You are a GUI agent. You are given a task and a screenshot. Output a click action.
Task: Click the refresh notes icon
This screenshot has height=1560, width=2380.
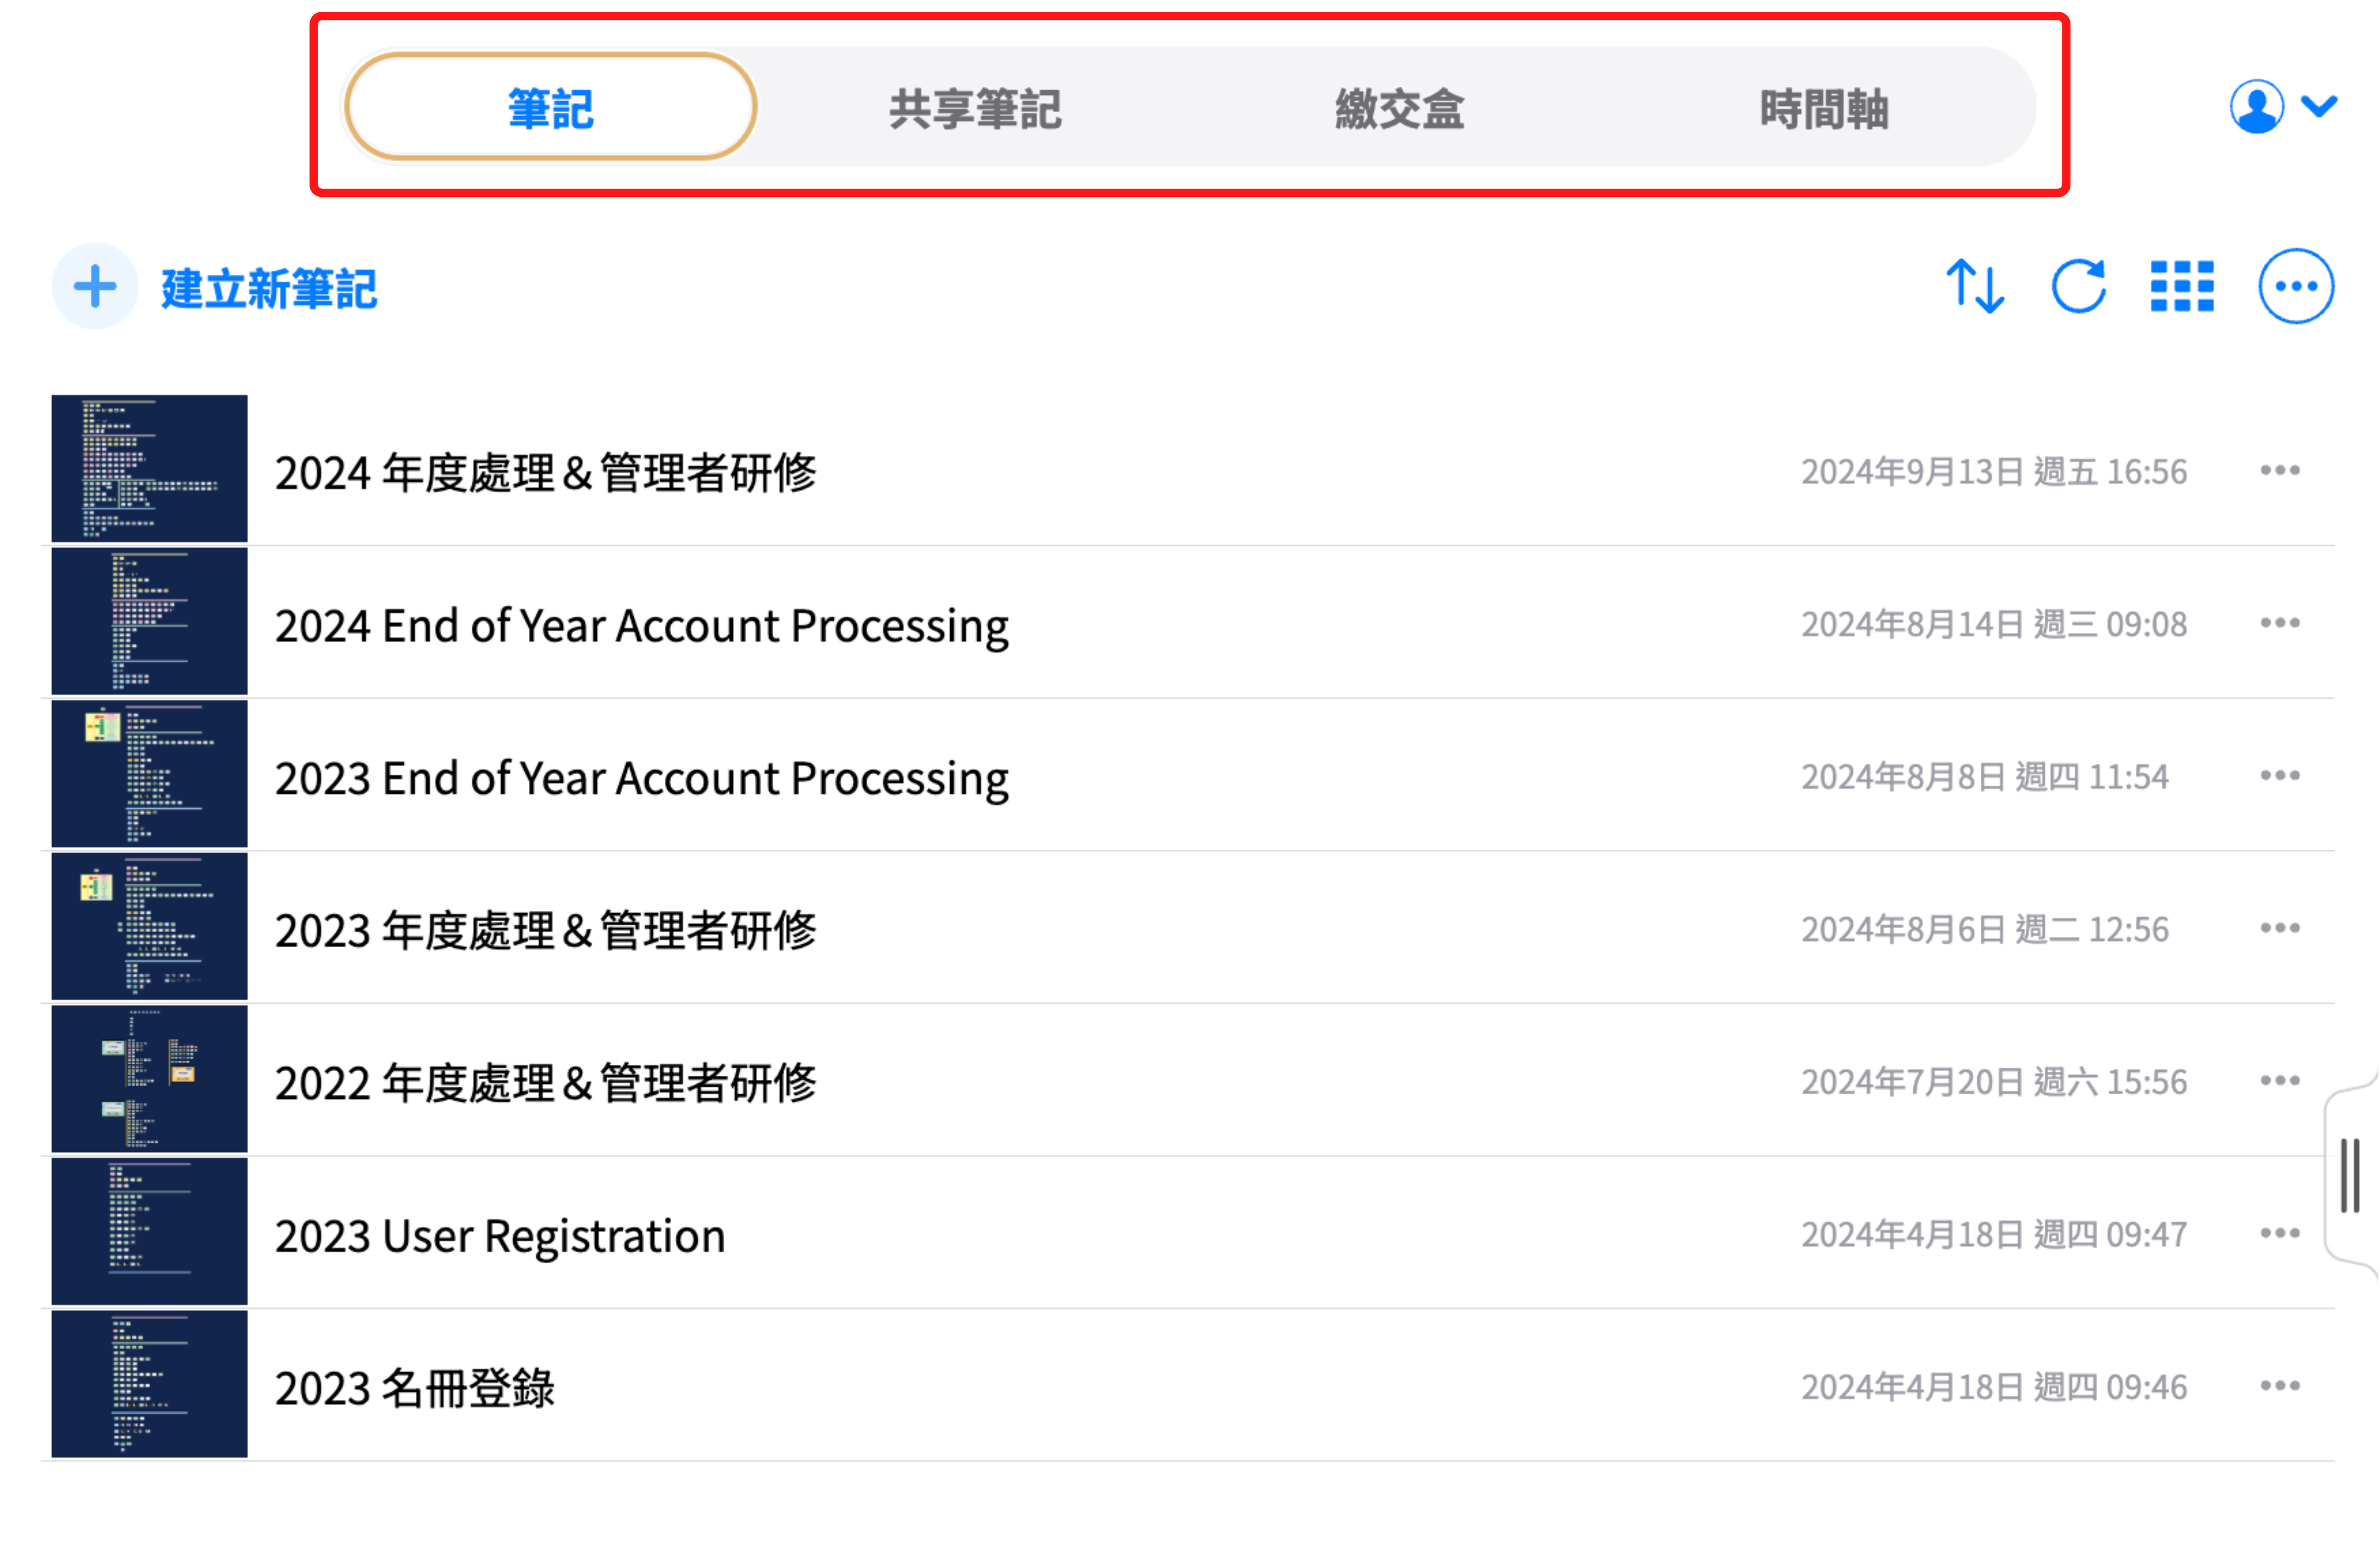click(x=2079, y=287)
